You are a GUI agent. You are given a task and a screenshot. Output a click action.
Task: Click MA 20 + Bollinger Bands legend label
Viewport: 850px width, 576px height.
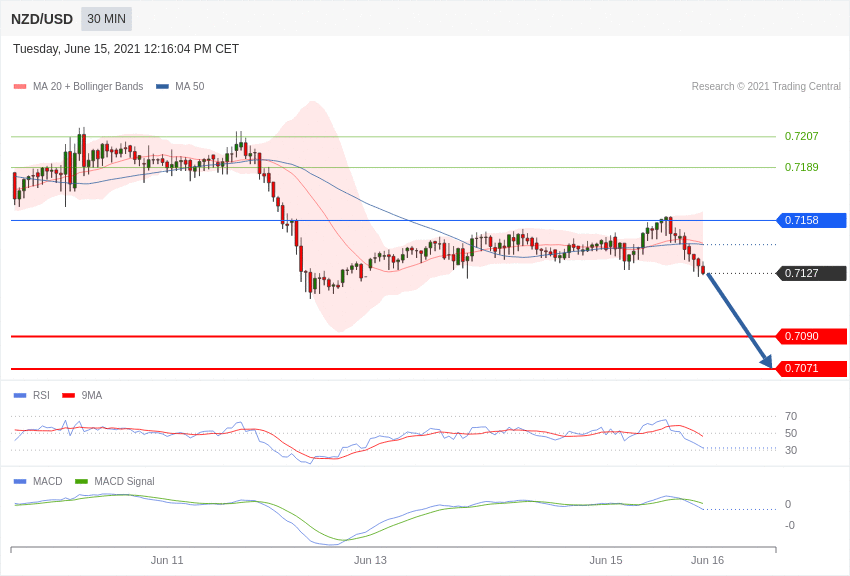pos(88,86)
